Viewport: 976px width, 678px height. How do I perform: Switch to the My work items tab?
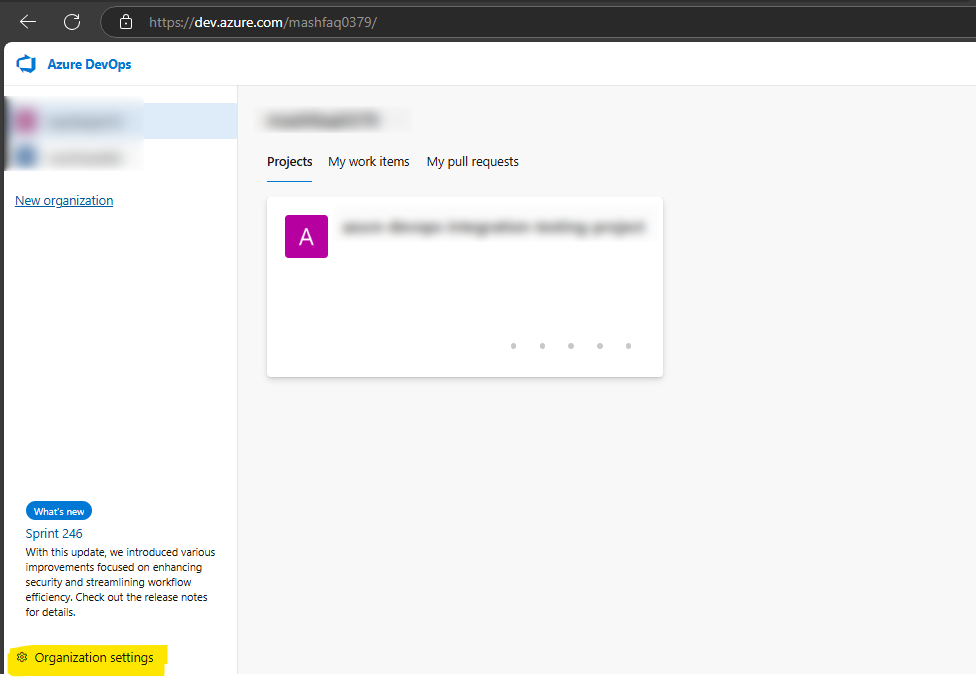click(x=368, y=162)
